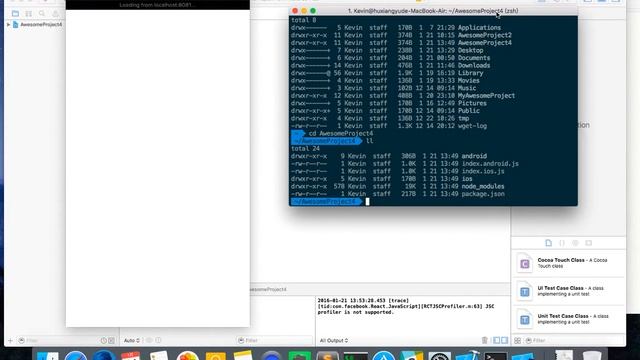The height and width of the screenshot is (360, 640).
Task: Open the All Output console dropdown
Action: click(334, 340)
